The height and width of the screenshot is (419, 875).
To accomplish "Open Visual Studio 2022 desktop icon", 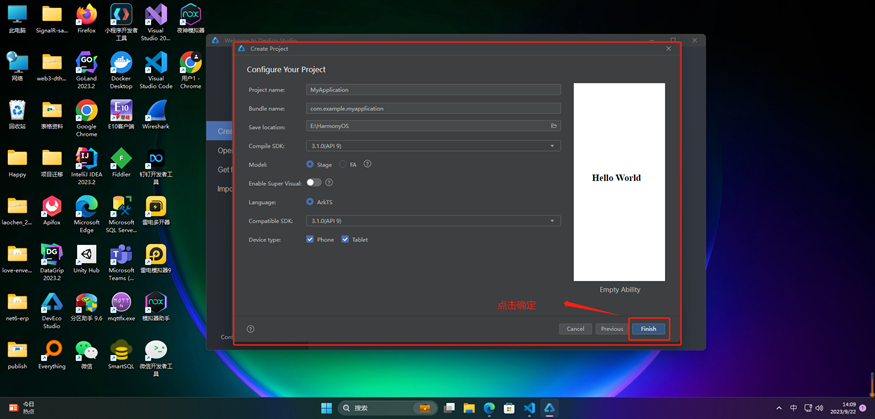I will [156, 22].
